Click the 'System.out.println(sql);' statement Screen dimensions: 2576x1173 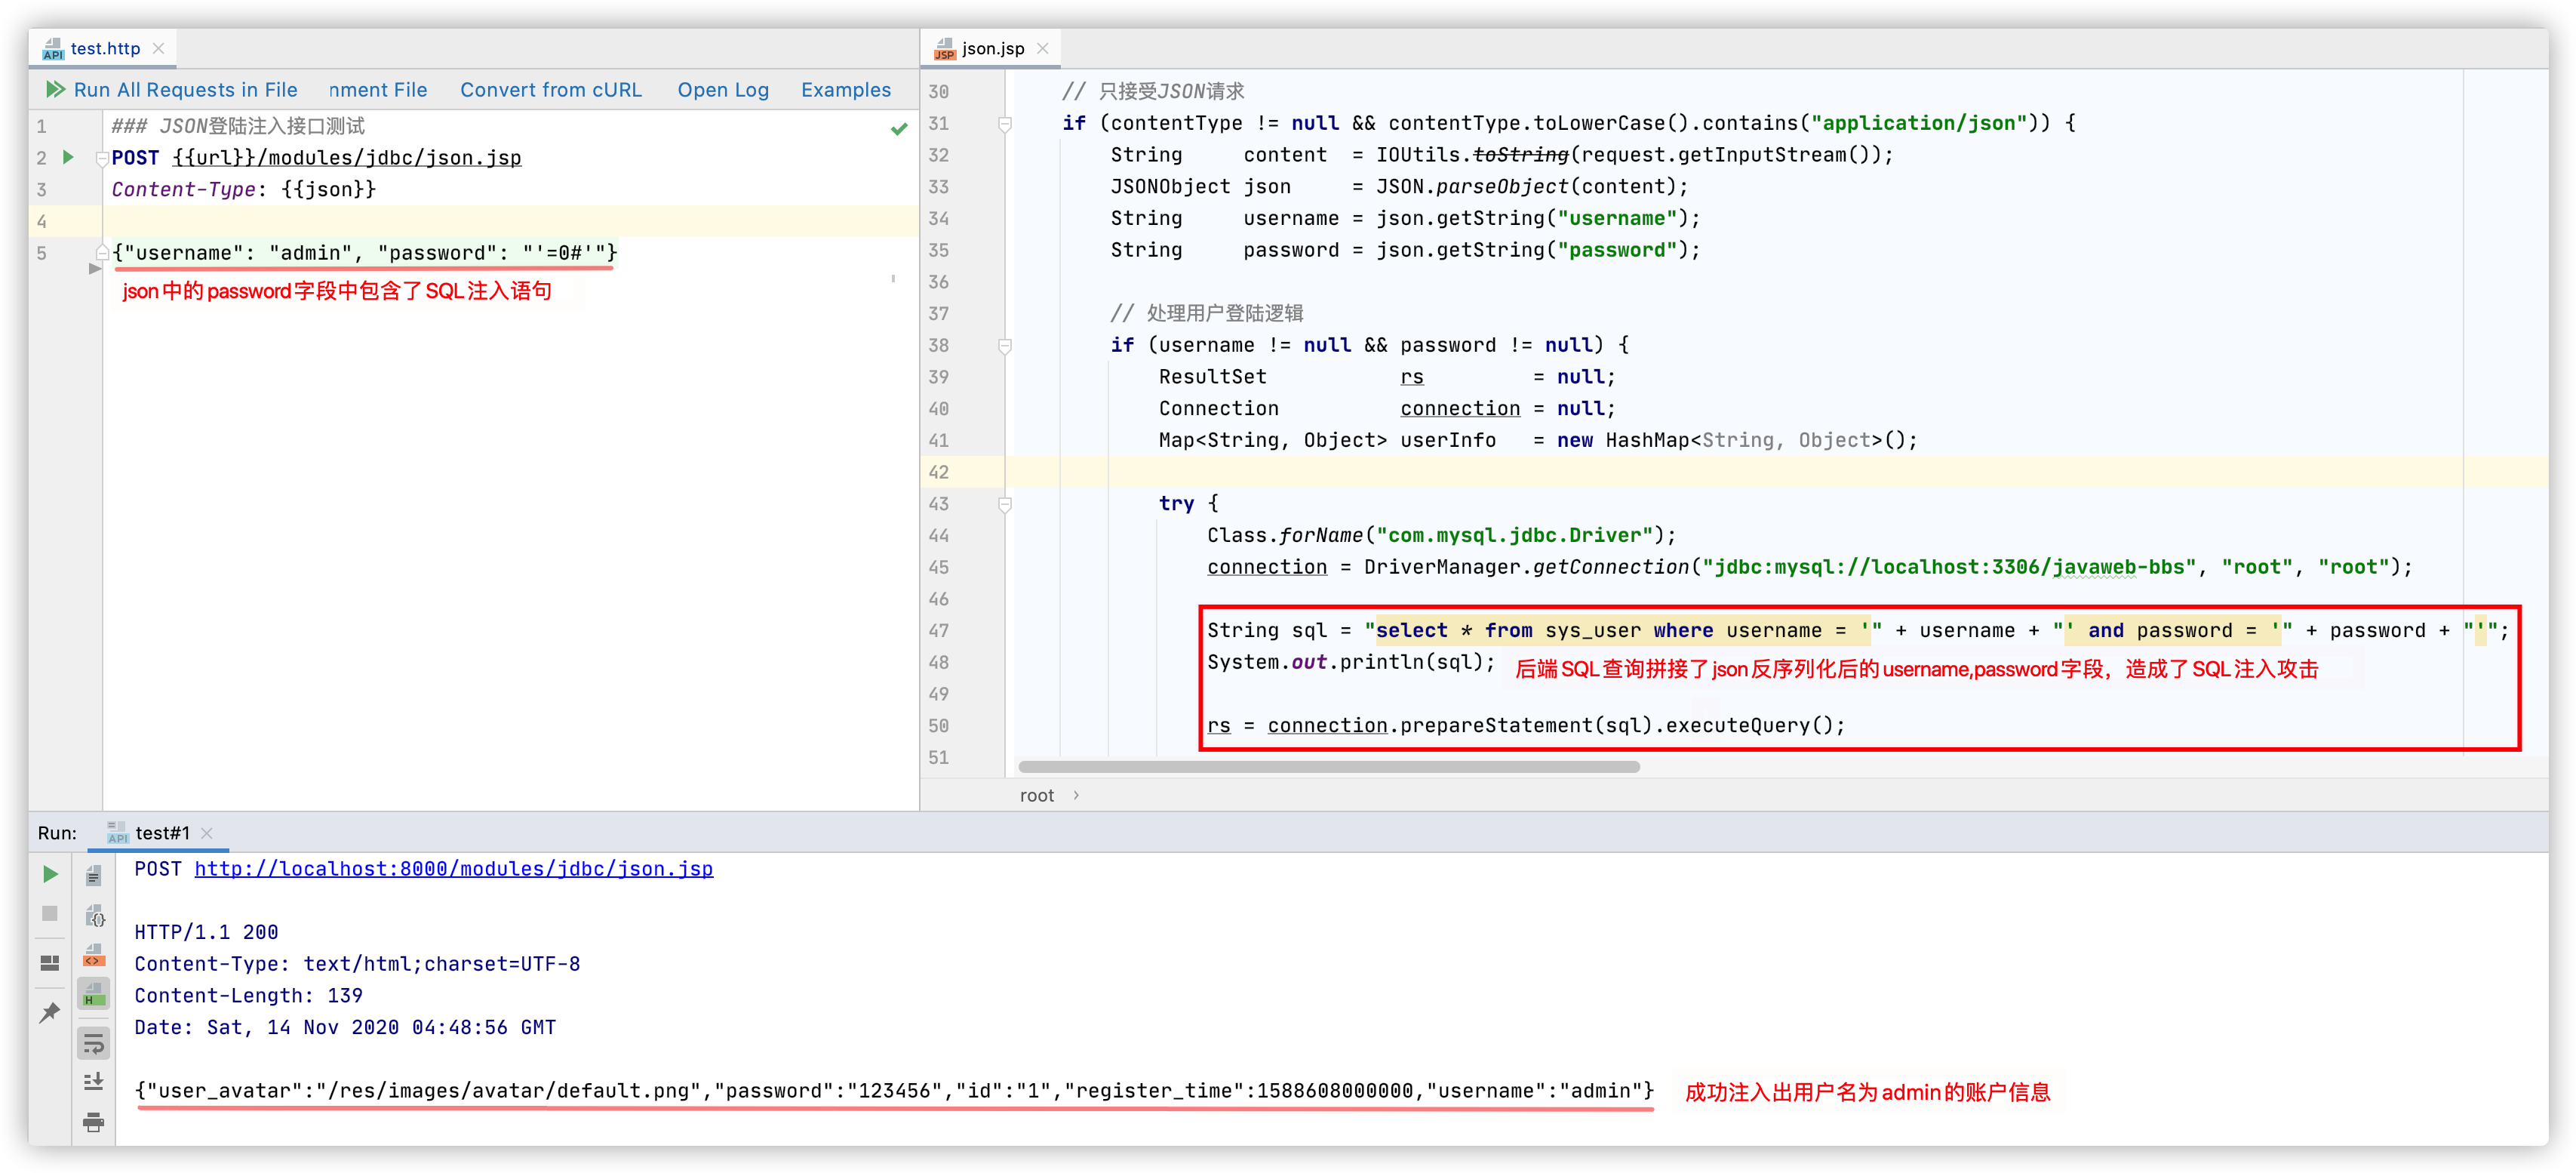(1351, 662)
